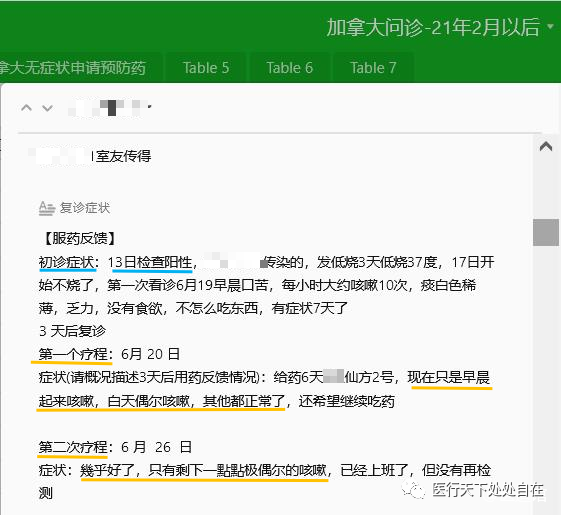Switch to the Table 6 tab
The image size is (561, 515).
click(x=289, y=68)
